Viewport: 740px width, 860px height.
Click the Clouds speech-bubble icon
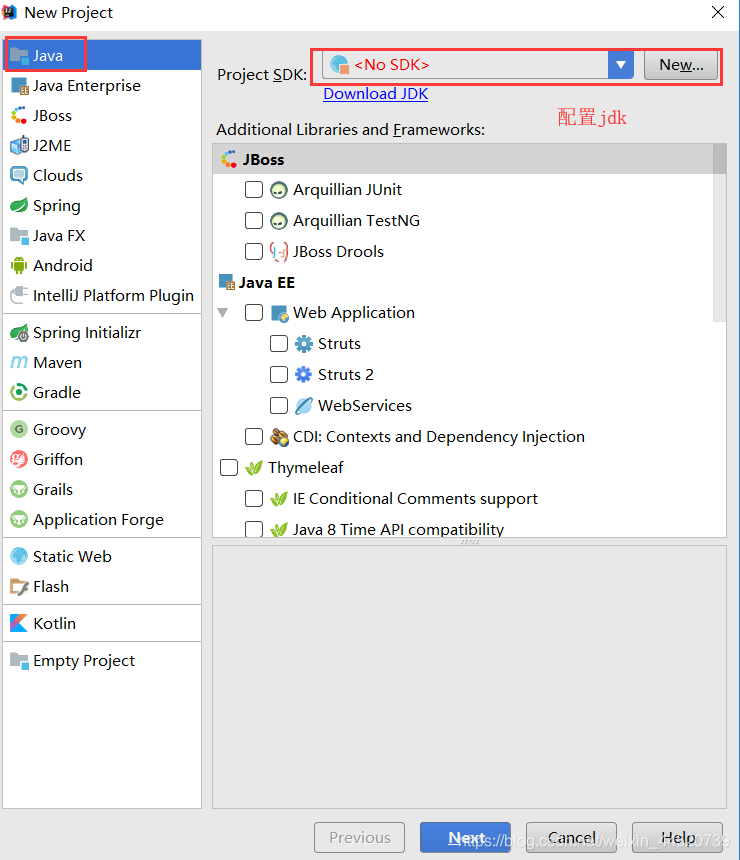[19, 176]
